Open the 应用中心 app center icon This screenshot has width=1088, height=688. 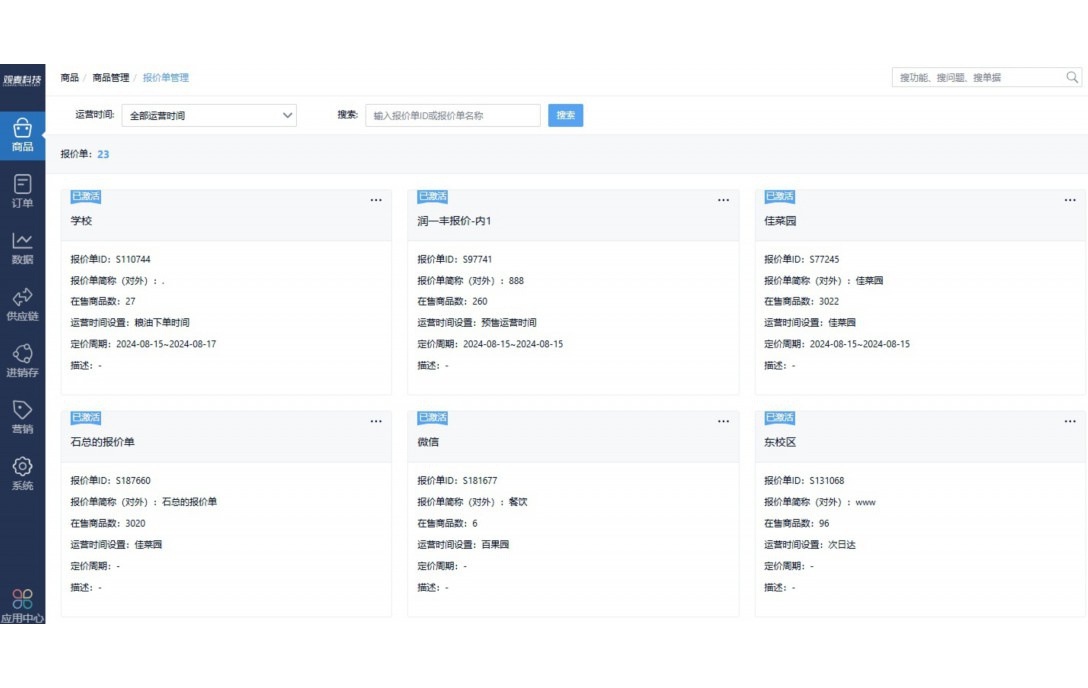click(x=23, y=601)
